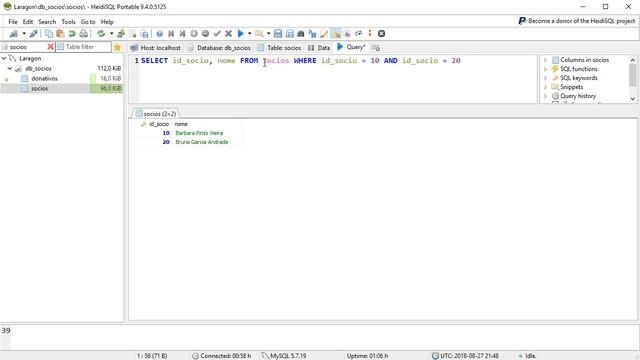Run the query with the blue play icon

pyautogui.click(x=240, y=34)
